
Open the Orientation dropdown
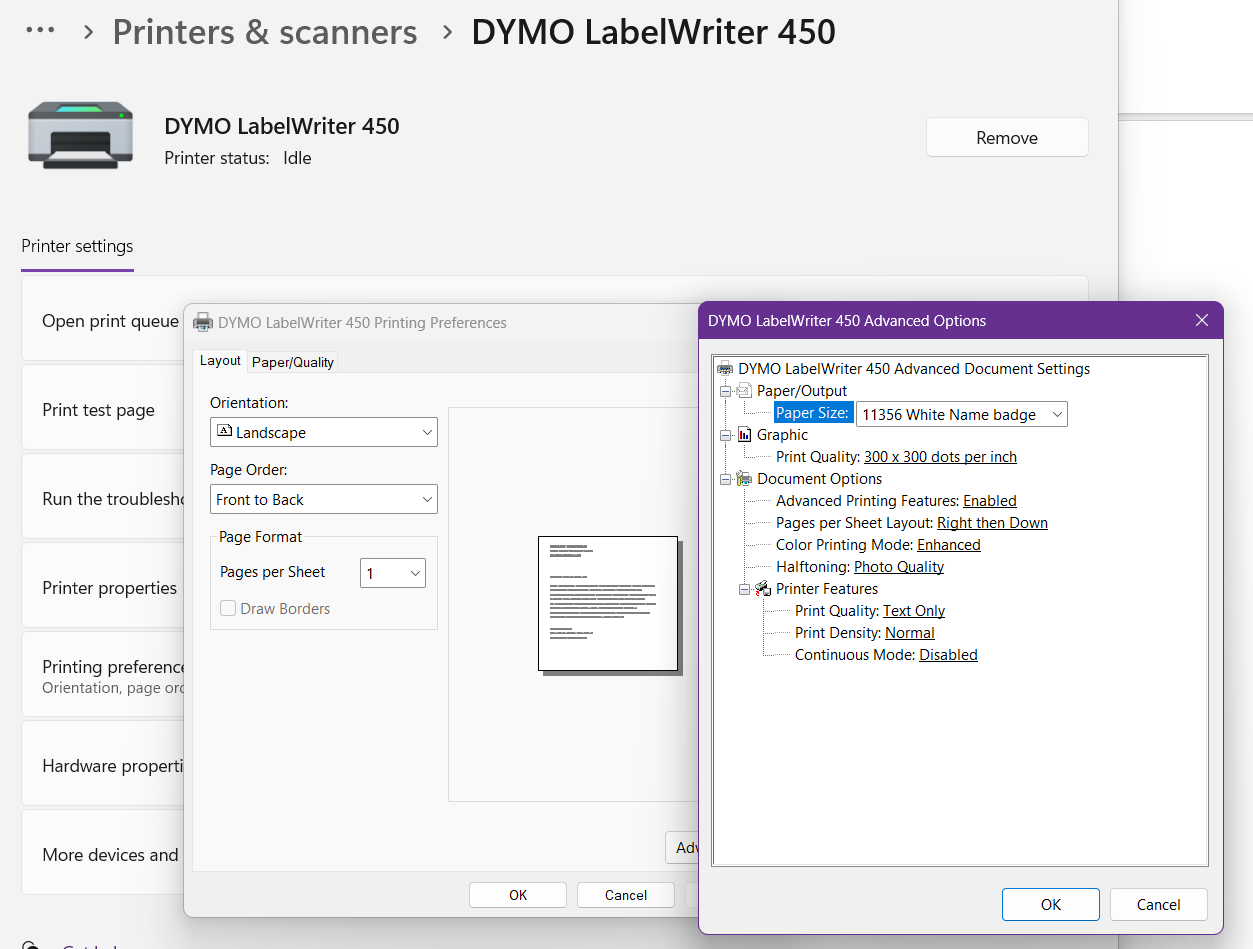point(324,433)
